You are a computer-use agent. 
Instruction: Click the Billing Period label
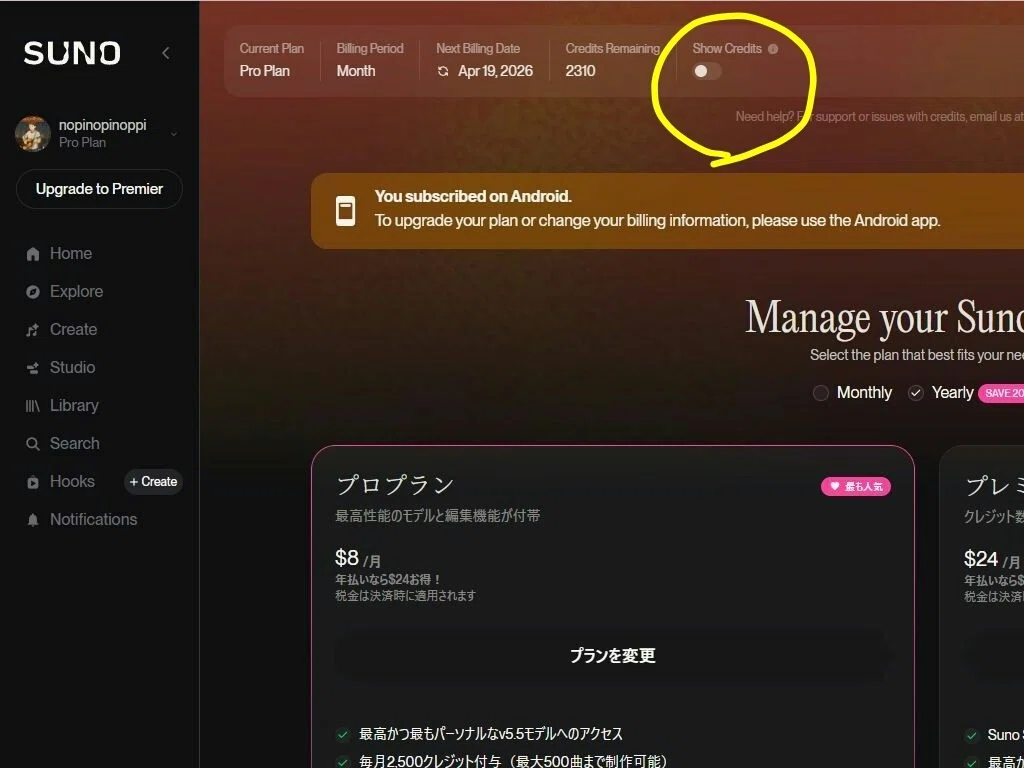pyautogui.click(x=370, y=48)
